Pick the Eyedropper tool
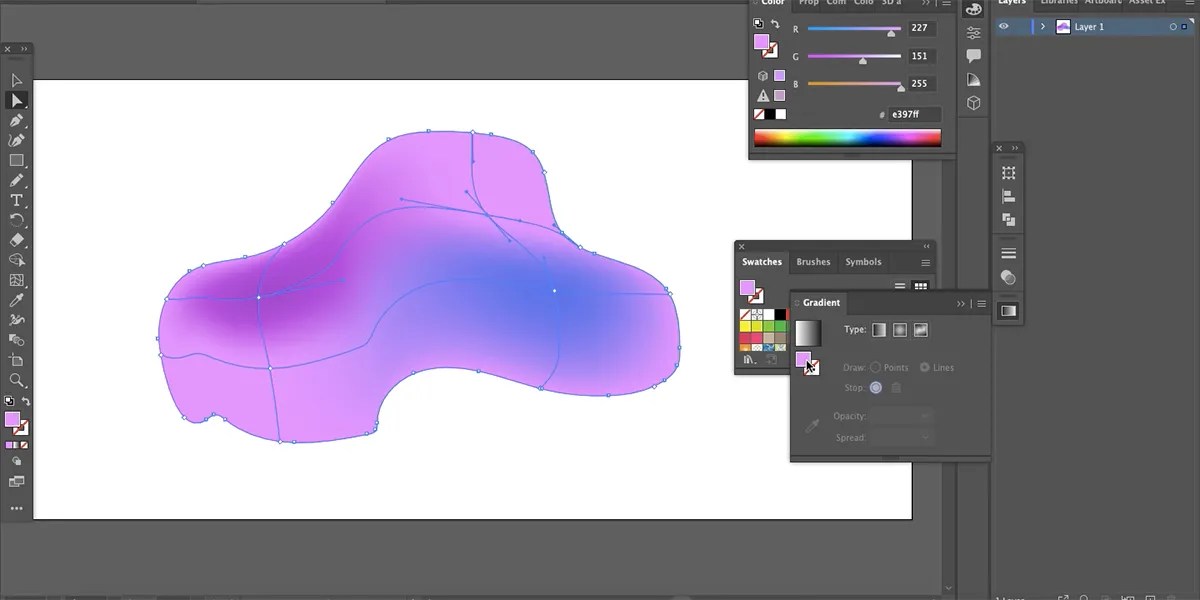Image resolution: width=1200 pixels, height=600 pixels. (x=16, y=300)
